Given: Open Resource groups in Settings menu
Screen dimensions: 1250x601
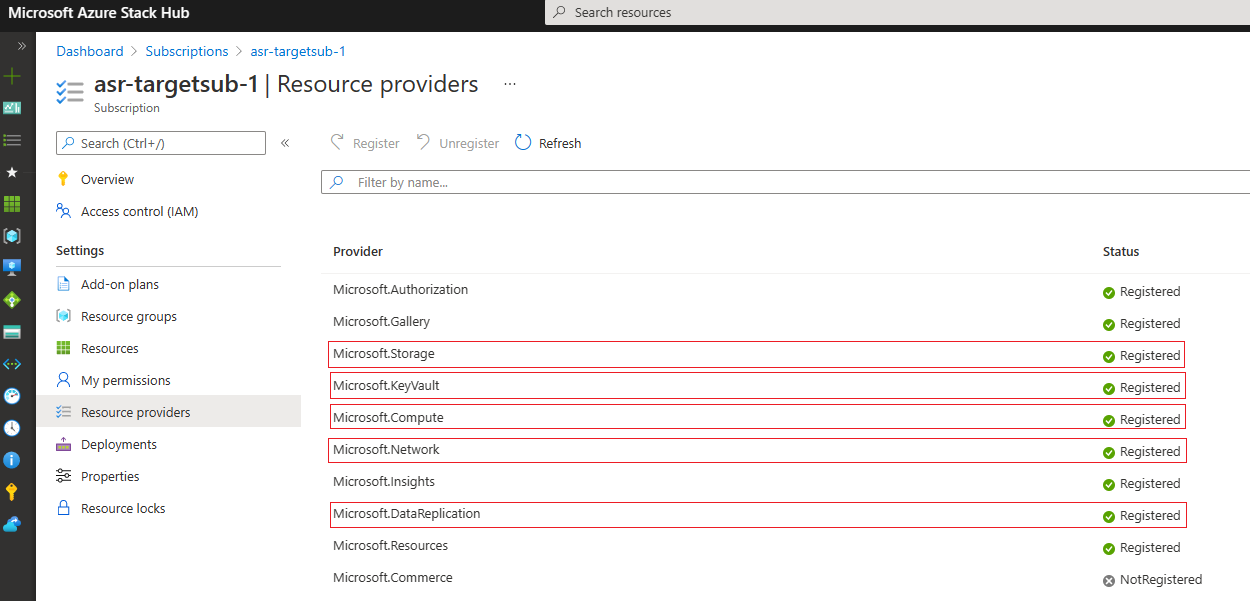Looking at the screenshot, I should click(128, 316).
